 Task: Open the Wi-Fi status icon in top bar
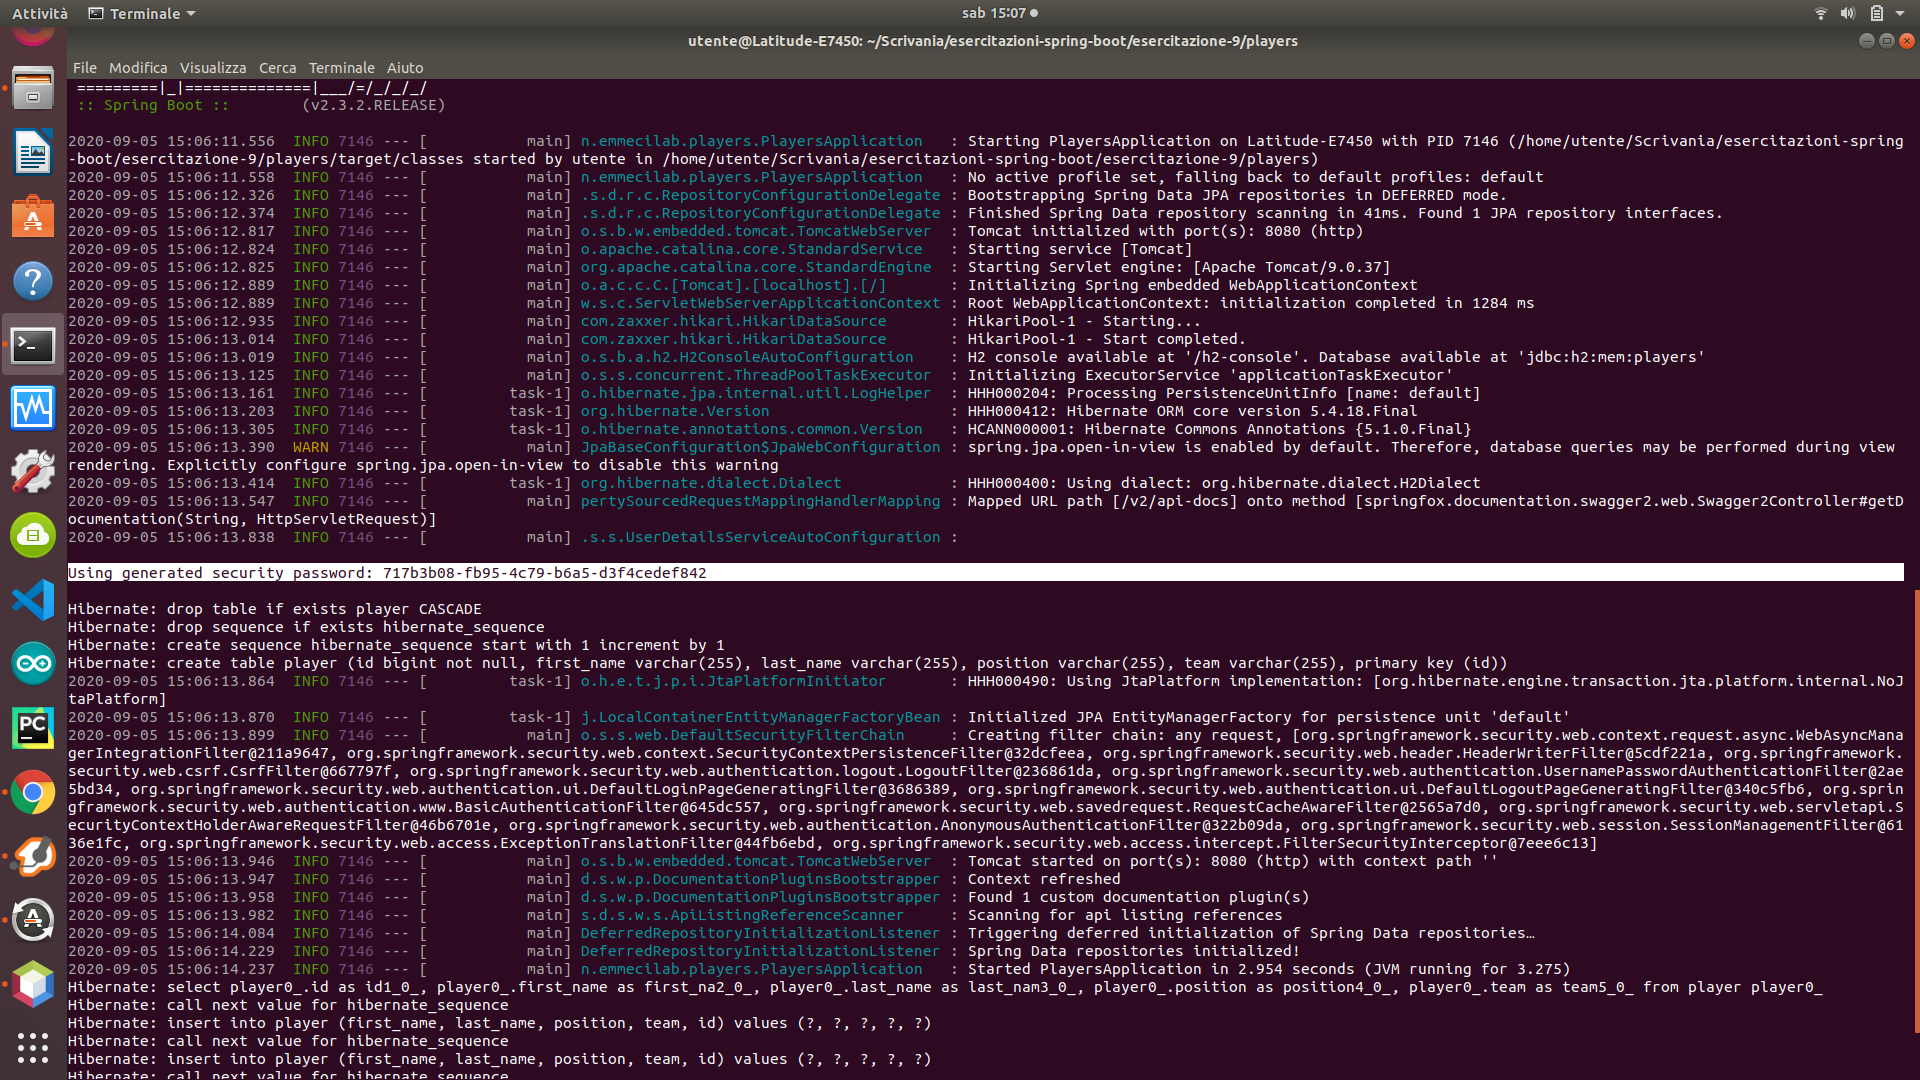pos(1820,13)
